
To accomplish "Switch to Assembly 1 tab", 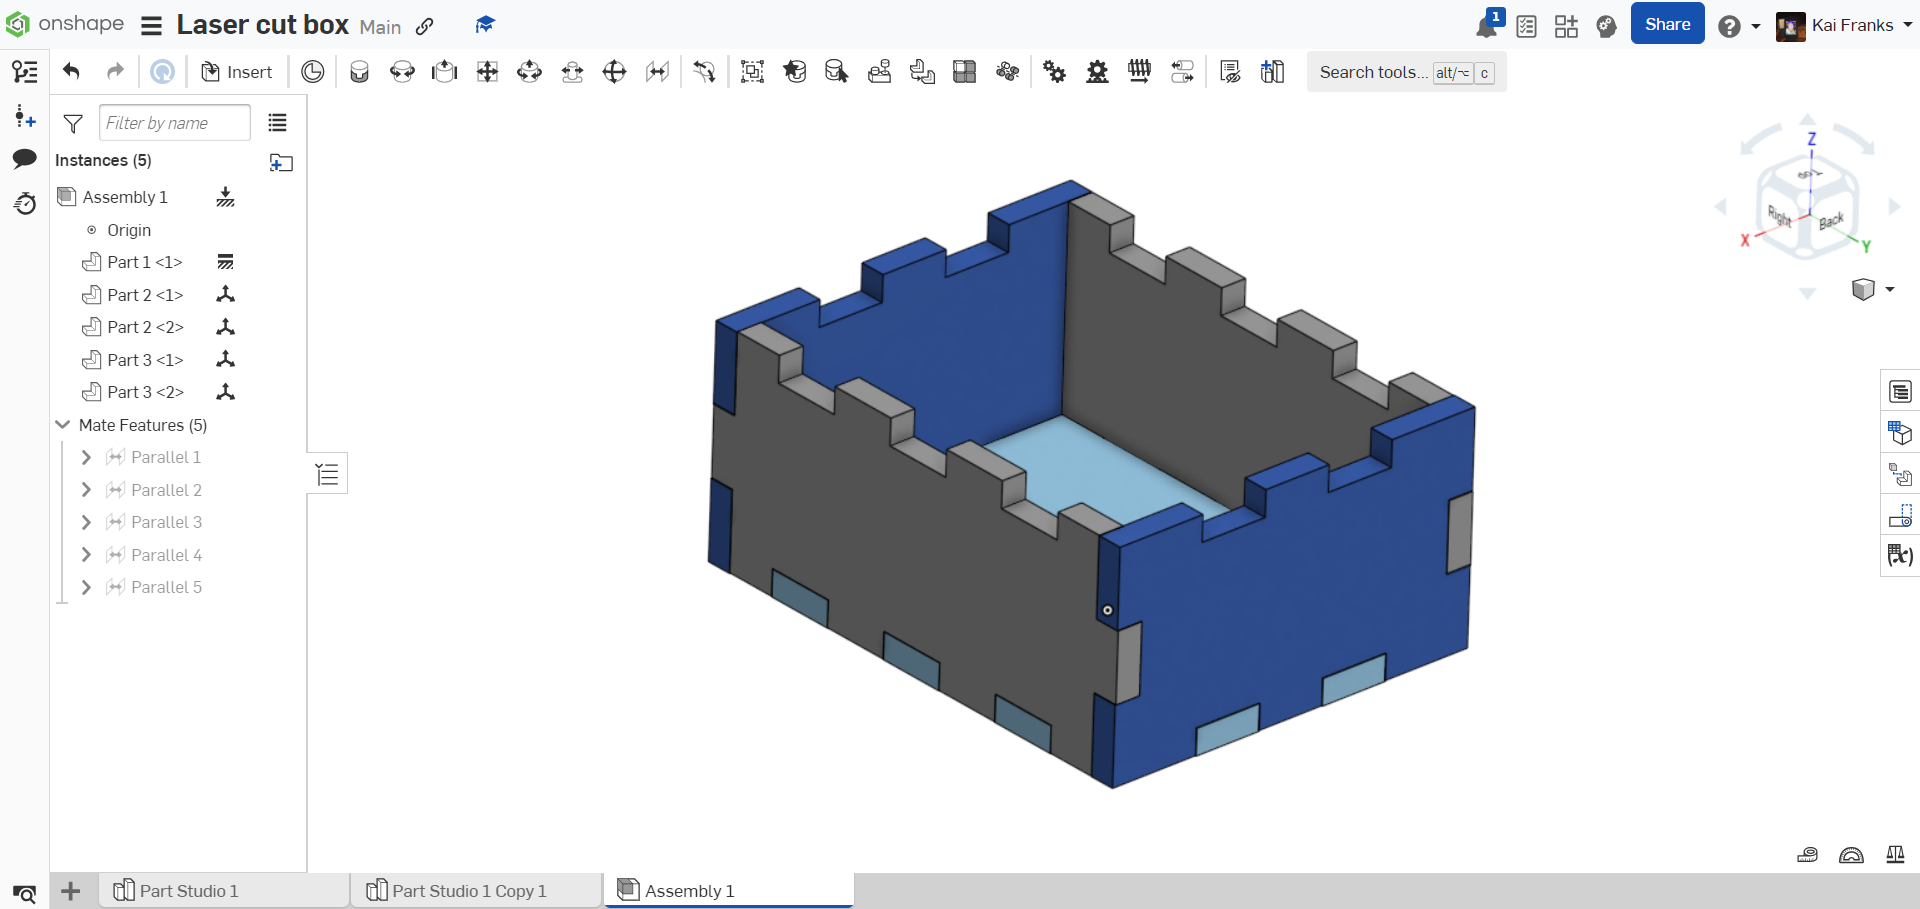I will point(729,890).
